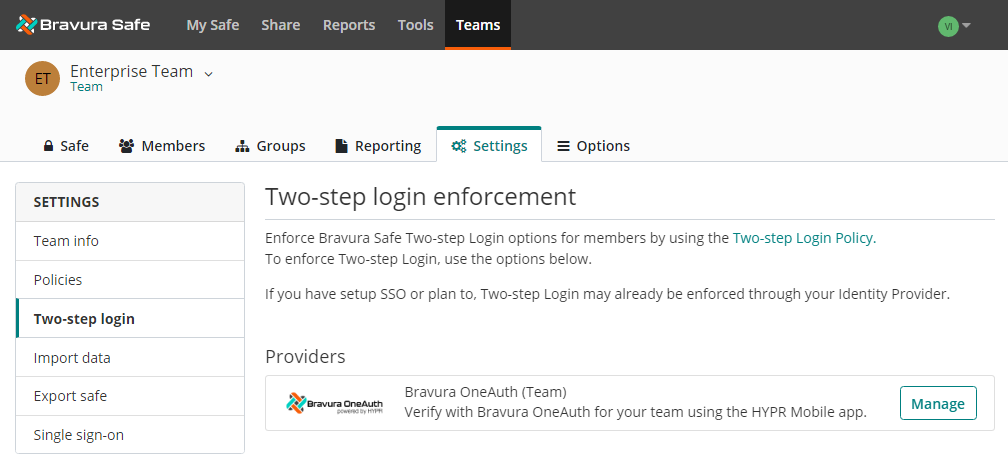Click the Two-step login enforcement heading

pos(420,197)
